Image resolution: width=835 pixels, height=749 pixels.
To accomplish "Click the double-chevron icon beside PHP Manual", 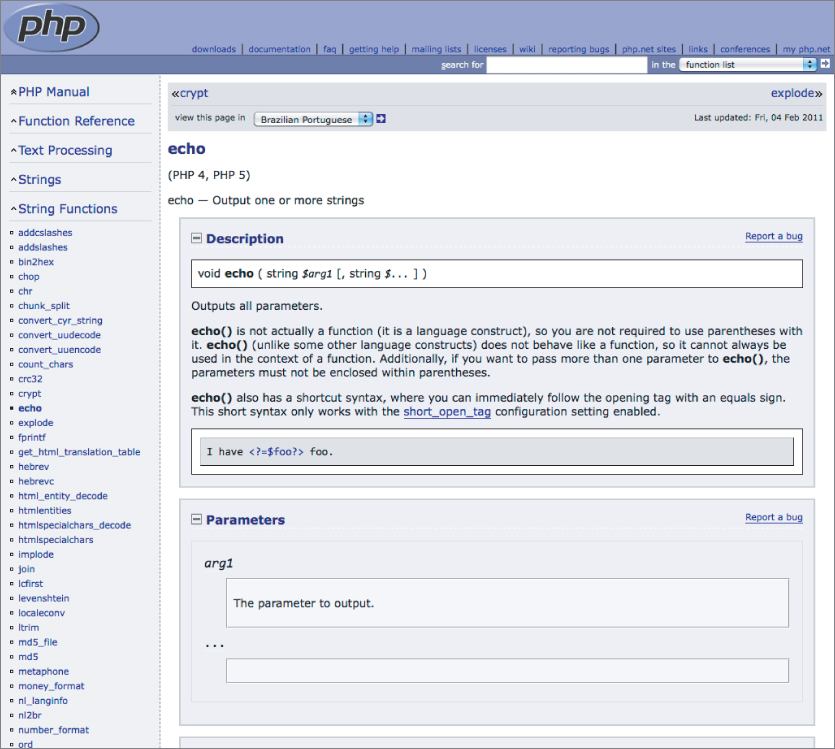I will (11, 90).
